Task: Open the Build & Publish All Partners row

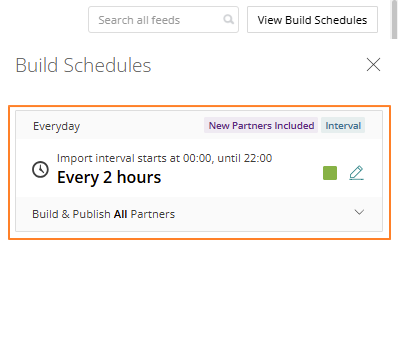Action: [199, 214]
